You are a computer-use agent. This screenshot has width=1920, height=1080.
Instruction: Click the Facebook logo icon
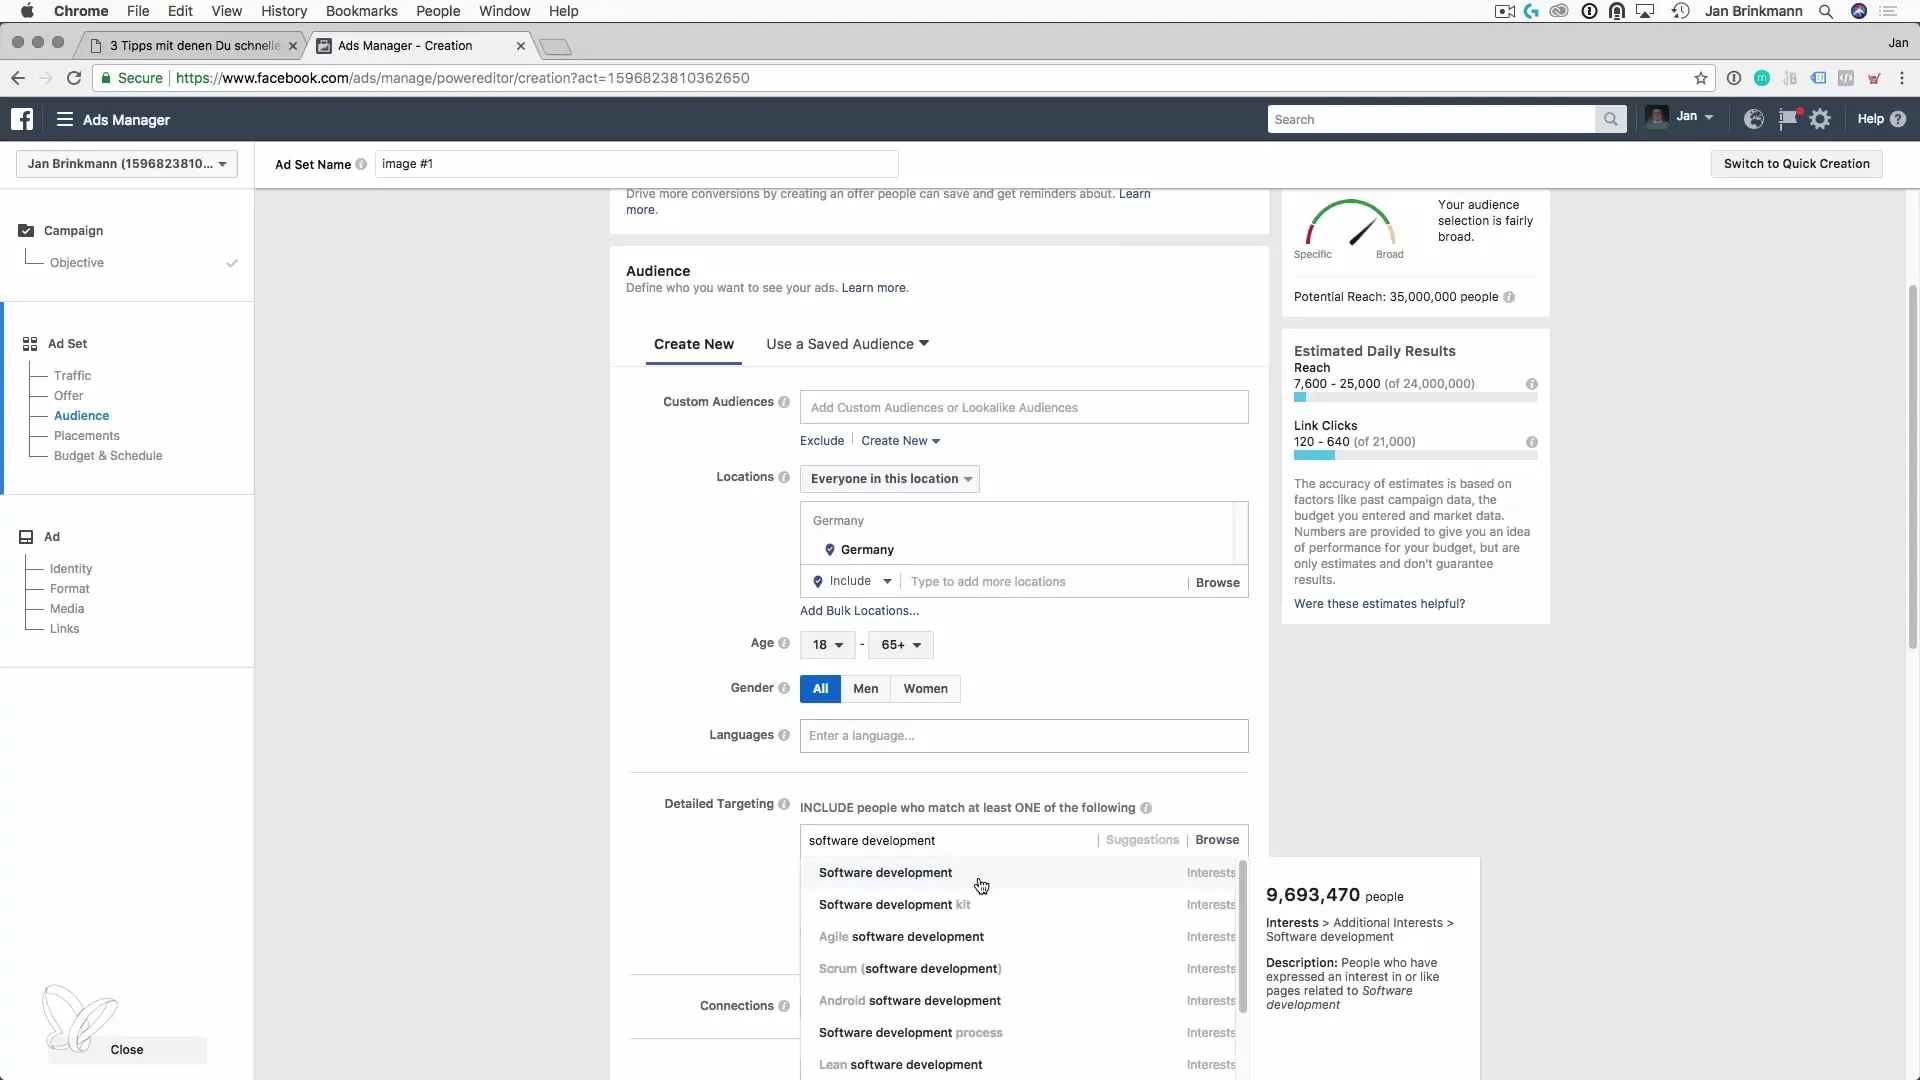(x=22, y=119)
